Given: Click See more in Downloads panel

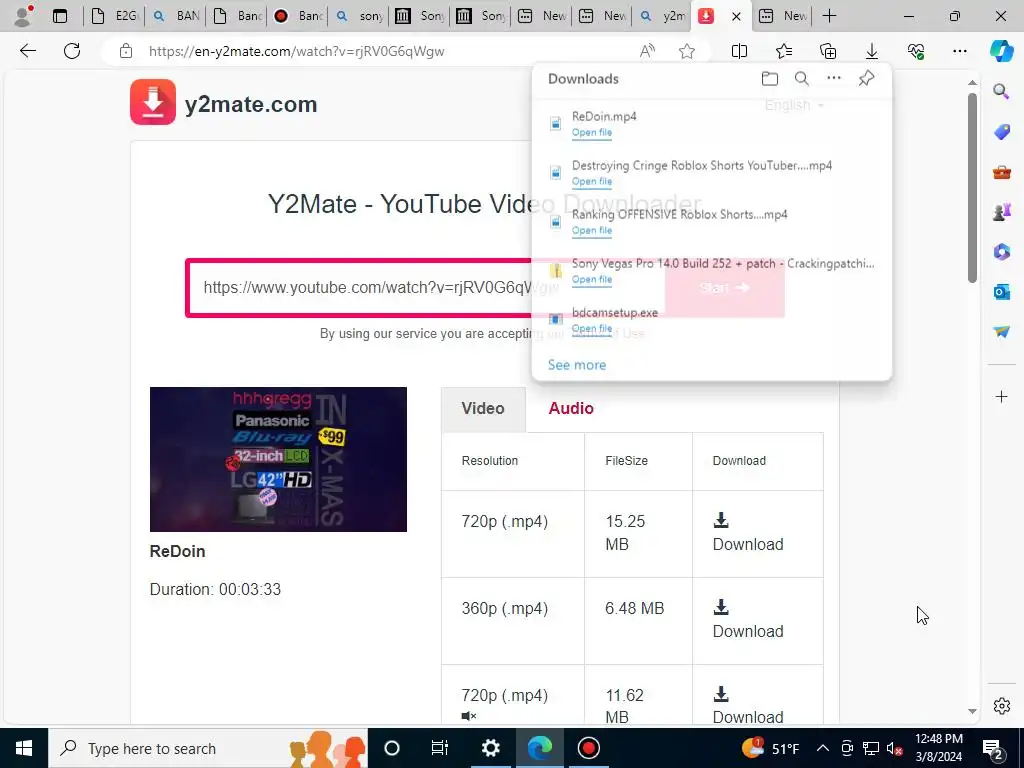Looking at the screenshot, I should (x=577, y=365).
